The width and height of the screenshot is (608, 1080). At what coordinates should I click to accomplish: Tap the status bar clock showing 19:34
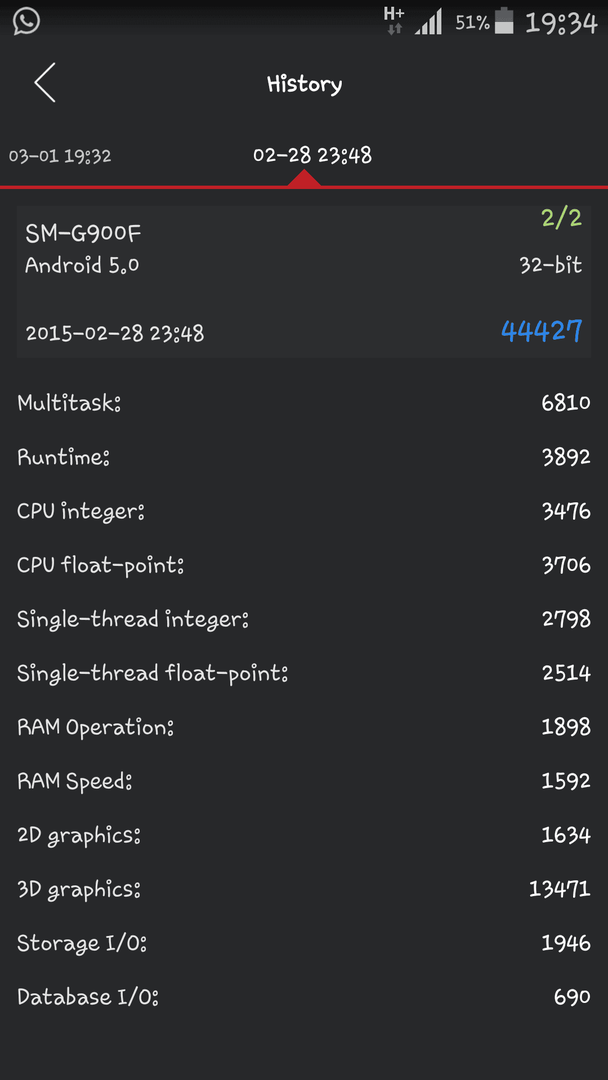(x=560, y=22)
